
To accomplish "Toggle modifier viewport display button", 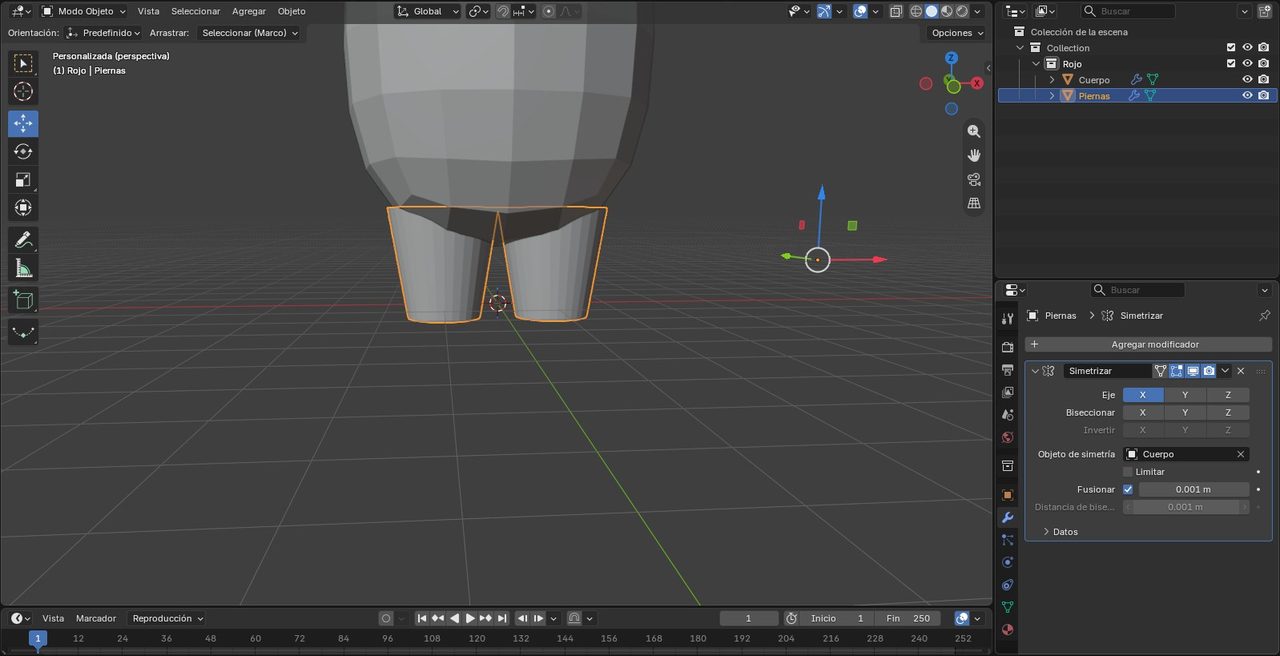I will point(1192,371).
